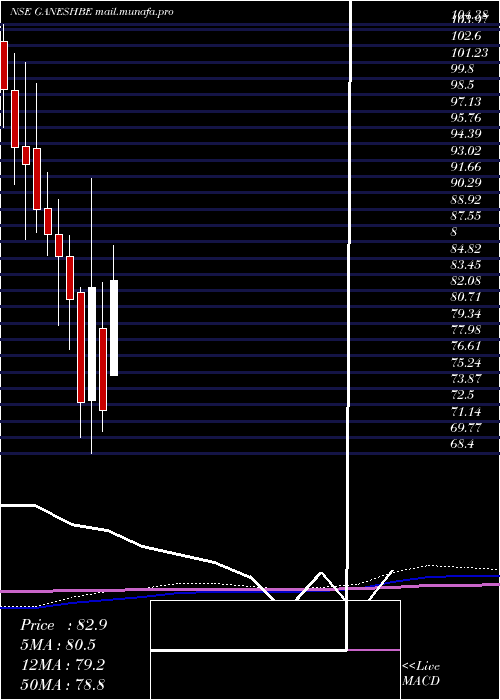Click the 72.5 price axis label
The height and width of the screenshot is (700, 500).
462,395
